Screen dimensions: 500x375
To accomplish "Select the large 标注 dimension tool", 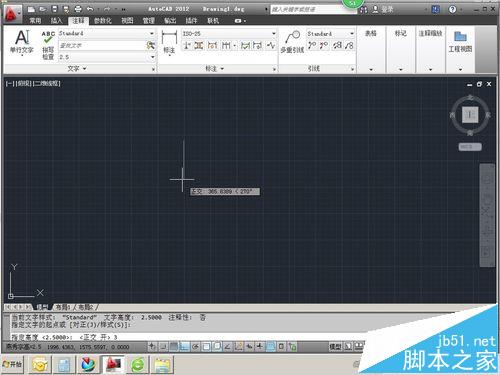I will click(169, 42).
